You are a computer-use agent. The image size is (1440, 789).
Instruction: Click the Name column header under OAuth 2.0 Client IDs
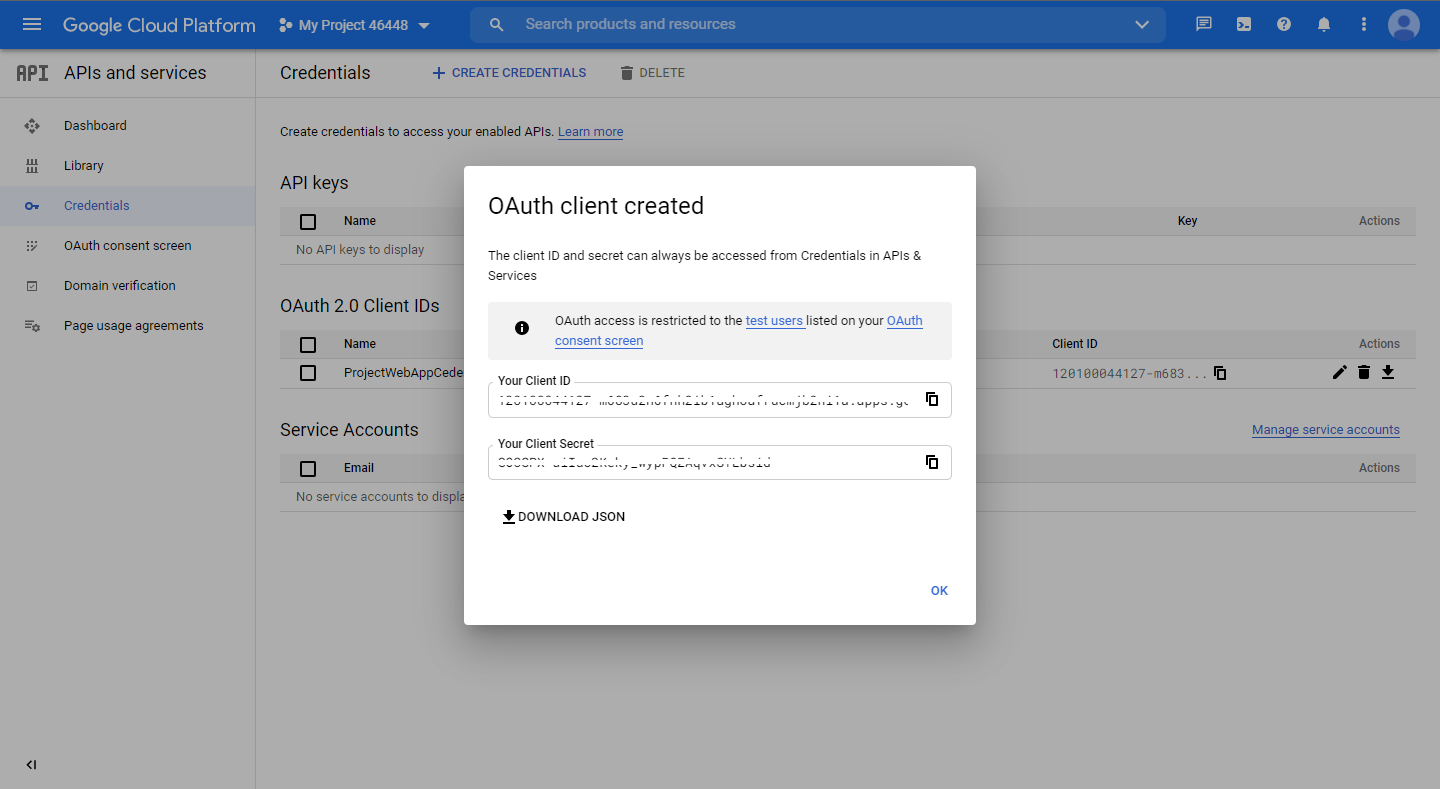(360, 344)
